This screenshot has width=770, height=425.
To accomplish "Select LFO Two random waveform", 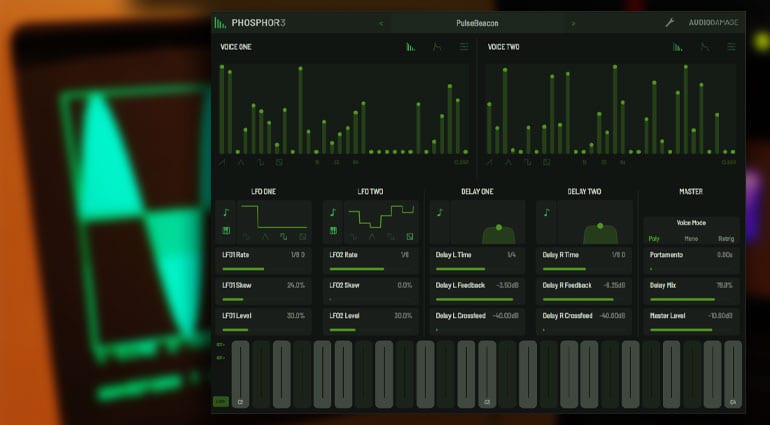I will coord(410,237).
